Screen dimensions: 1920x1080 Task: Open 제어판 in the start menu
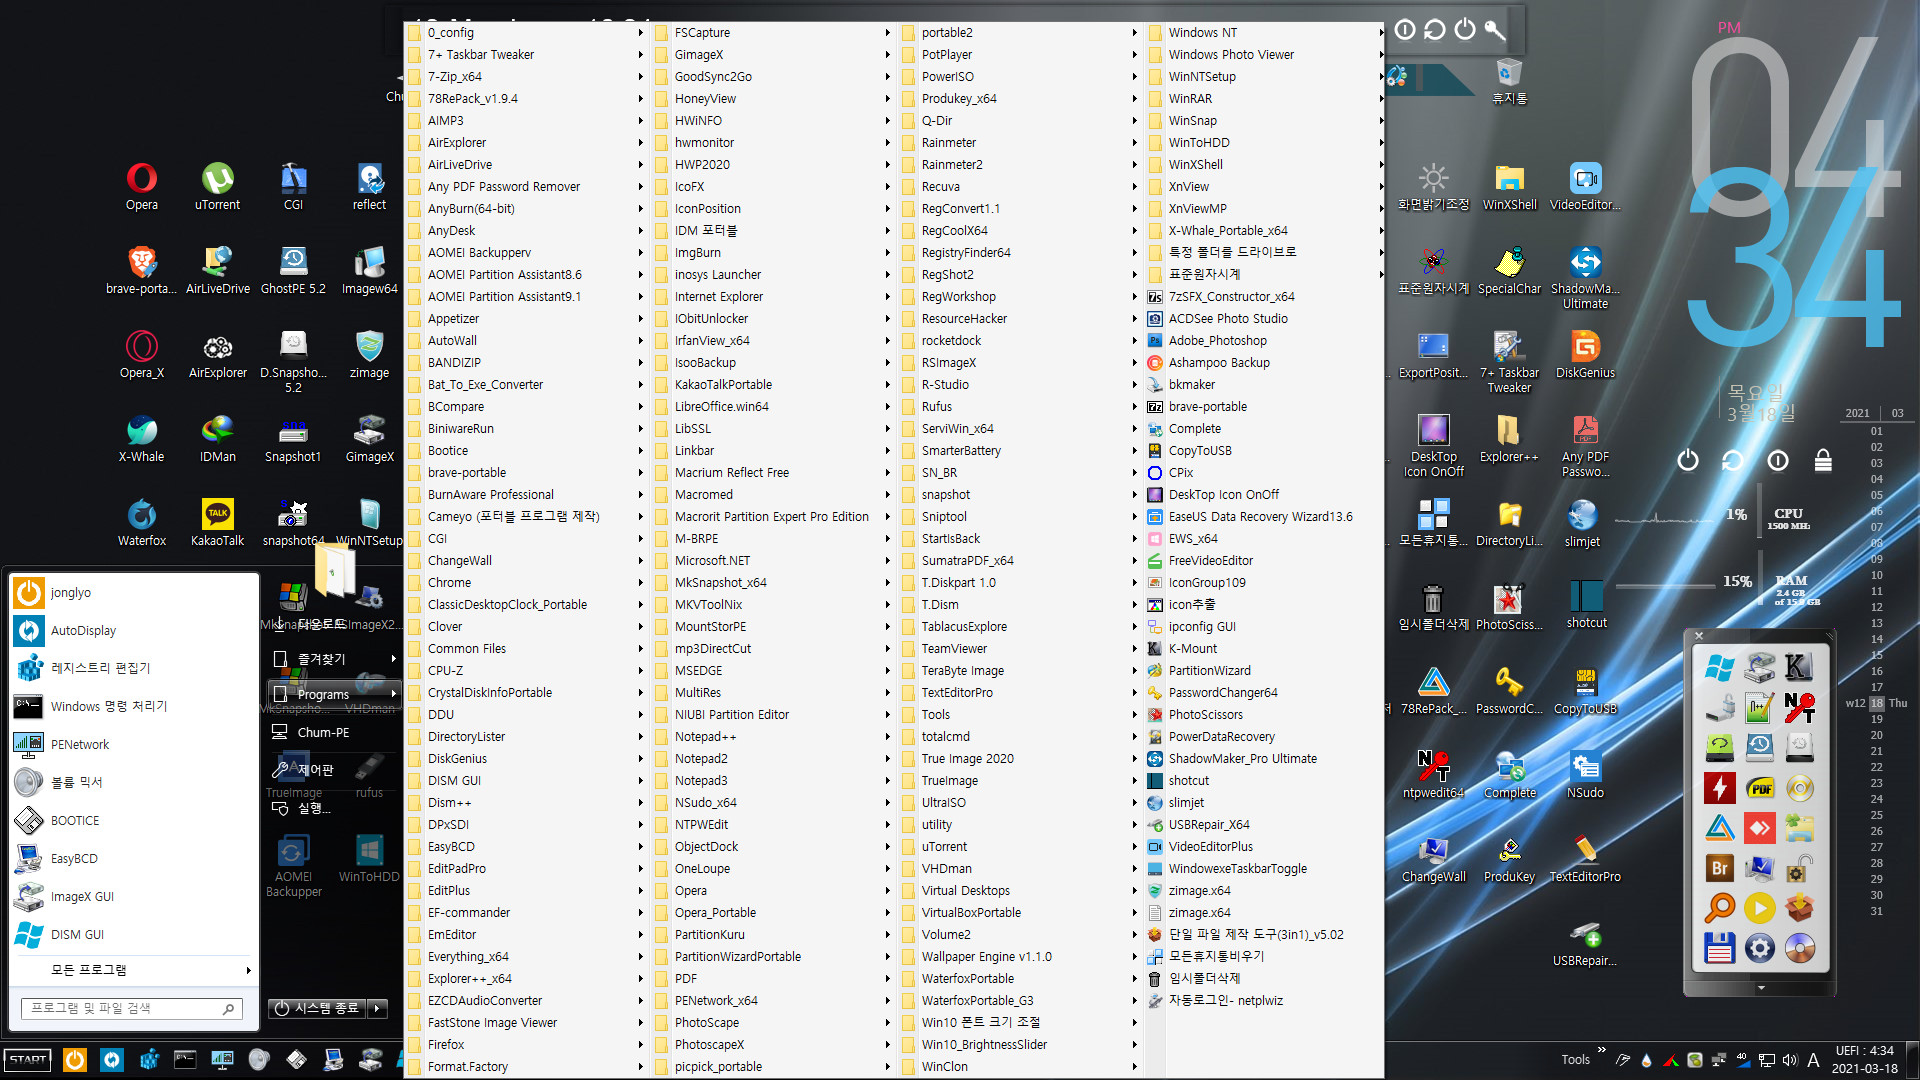(334, 769)
